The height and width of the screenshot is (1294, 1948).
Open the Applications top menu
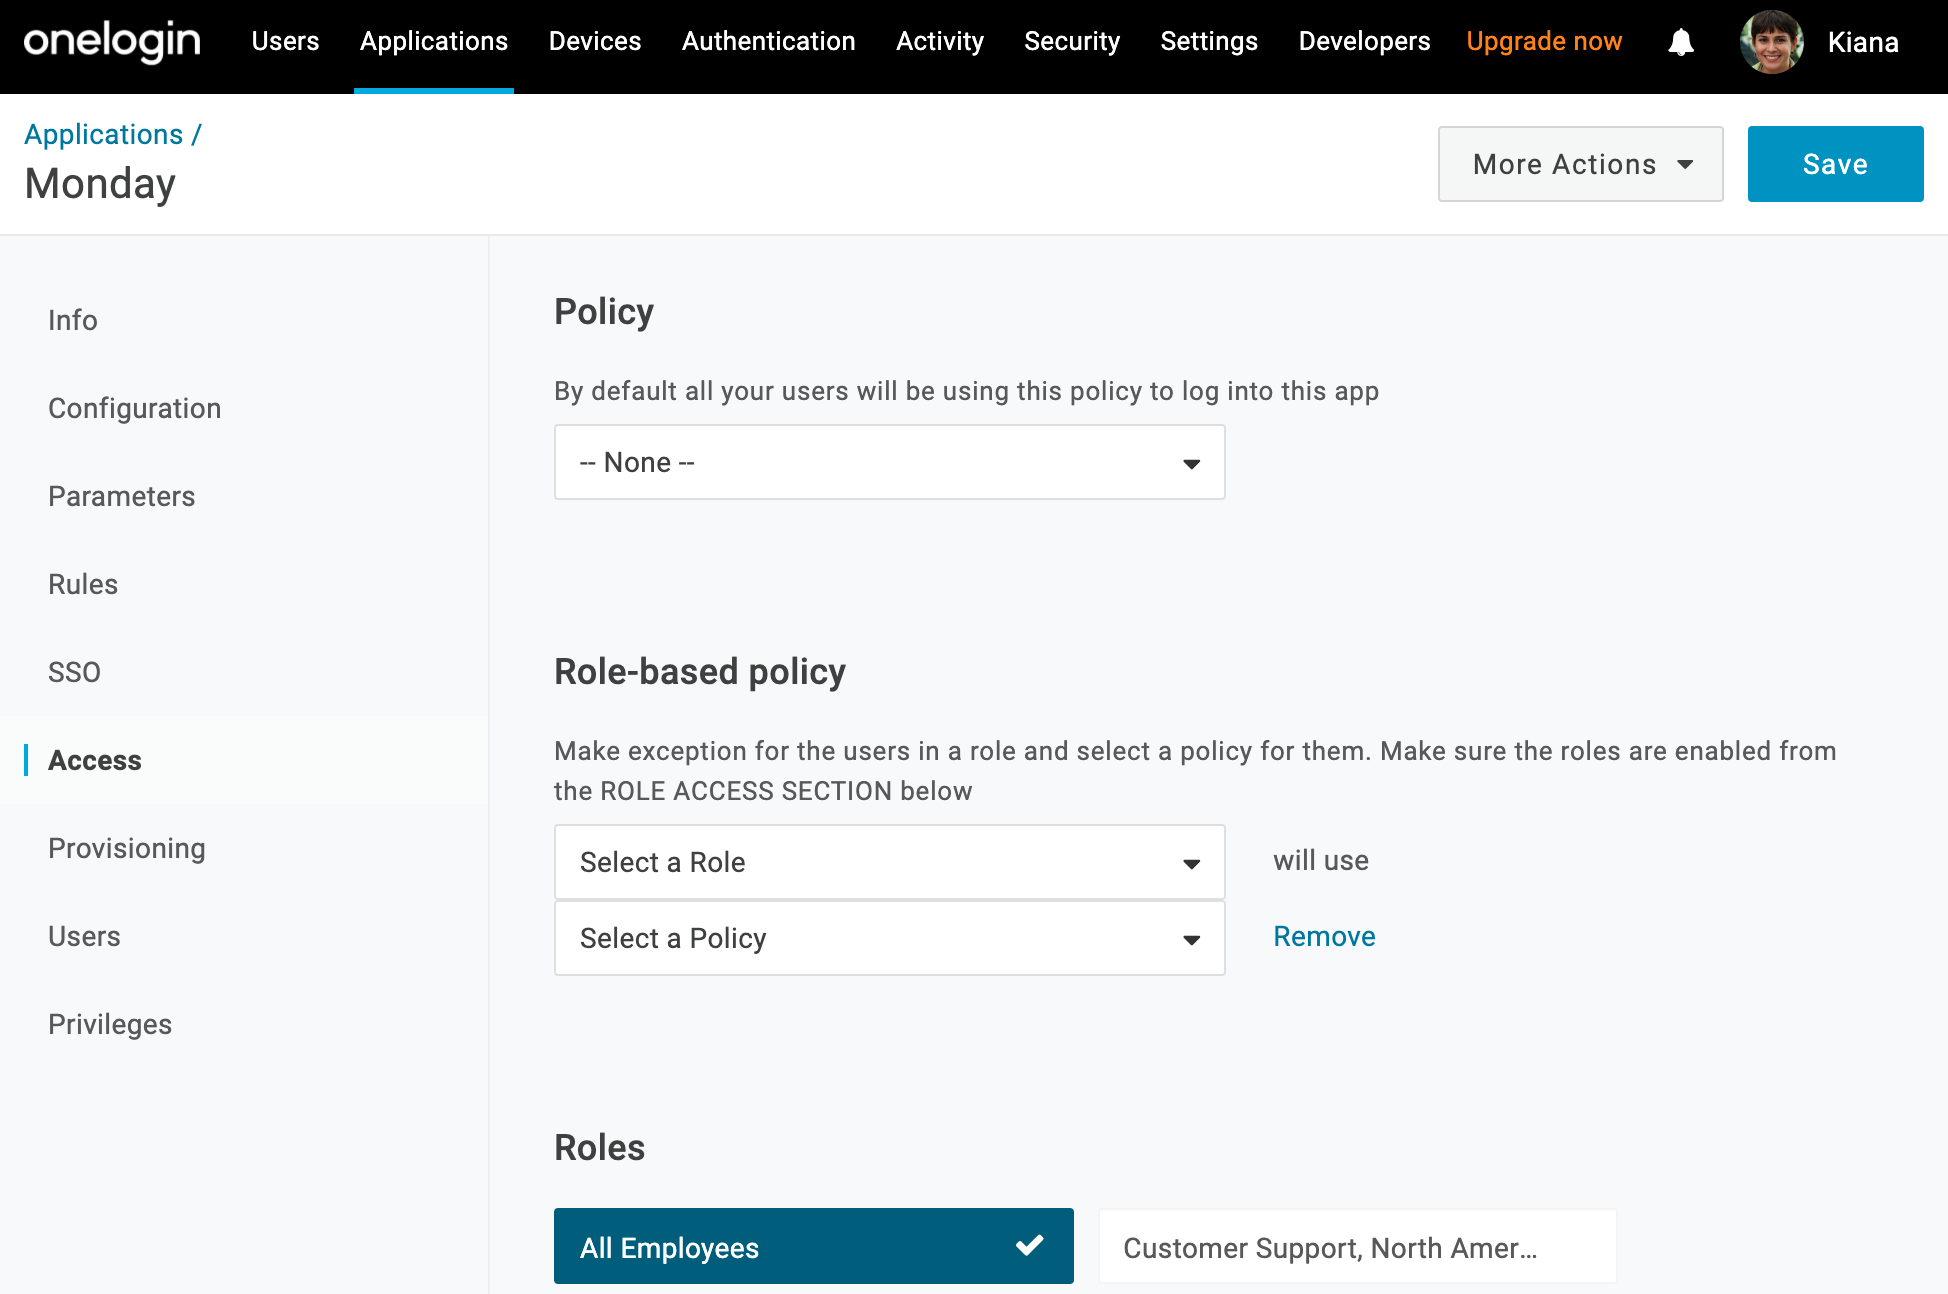[434, 41]
